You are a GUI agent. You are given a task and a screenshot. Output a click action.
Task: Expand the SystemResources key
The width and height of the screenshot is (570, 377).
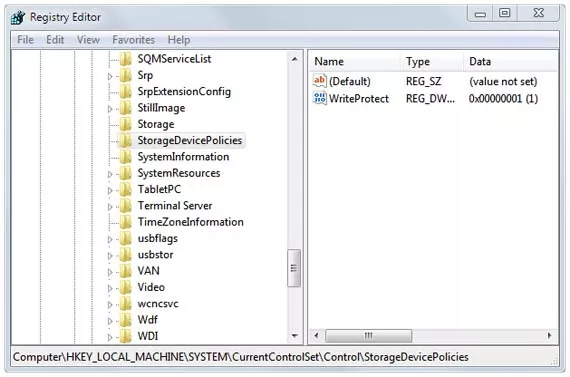(110, 174)
